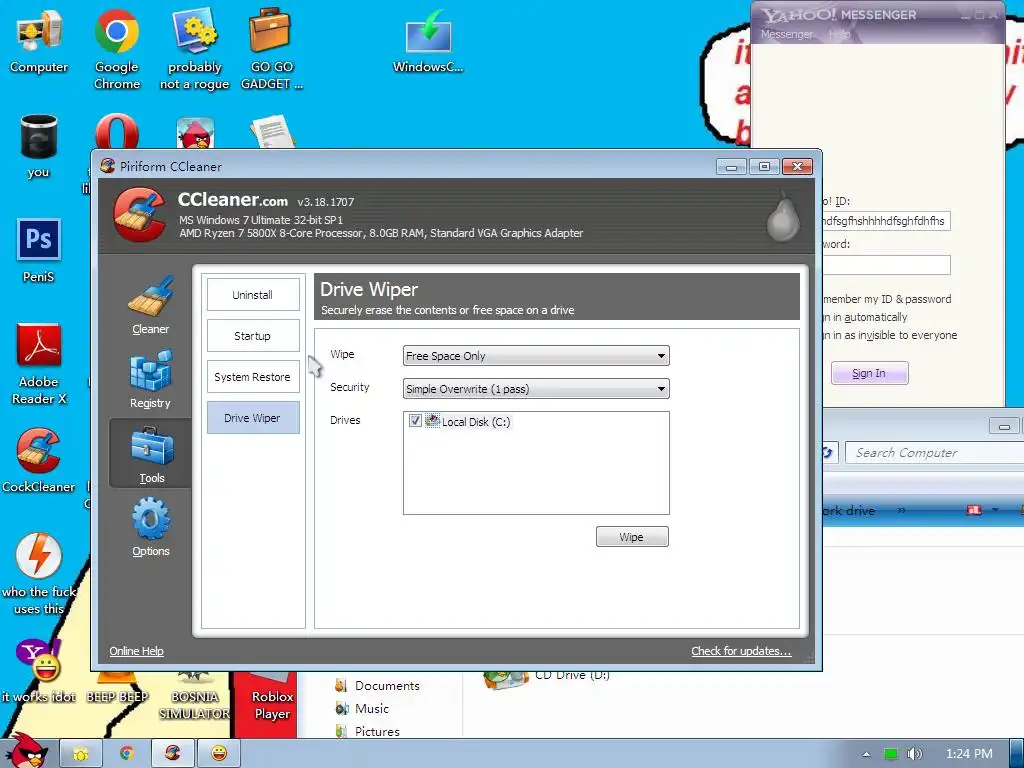The image size is (1024, 768).
Task: Open the Options gear section
Action: [x=151, y=527]
